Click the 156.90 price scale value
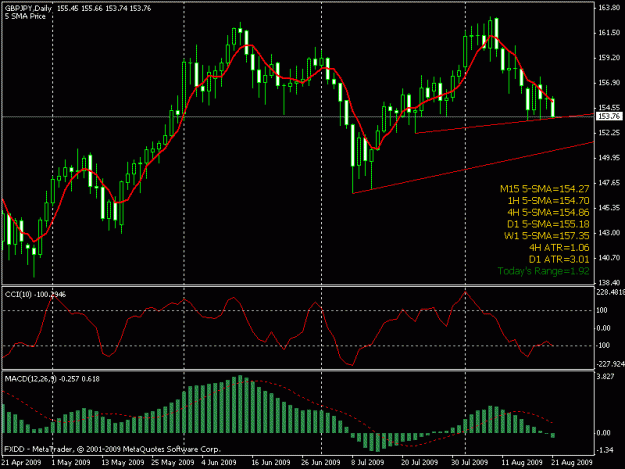The image size is (625, 469). click(x=609, y=82)
